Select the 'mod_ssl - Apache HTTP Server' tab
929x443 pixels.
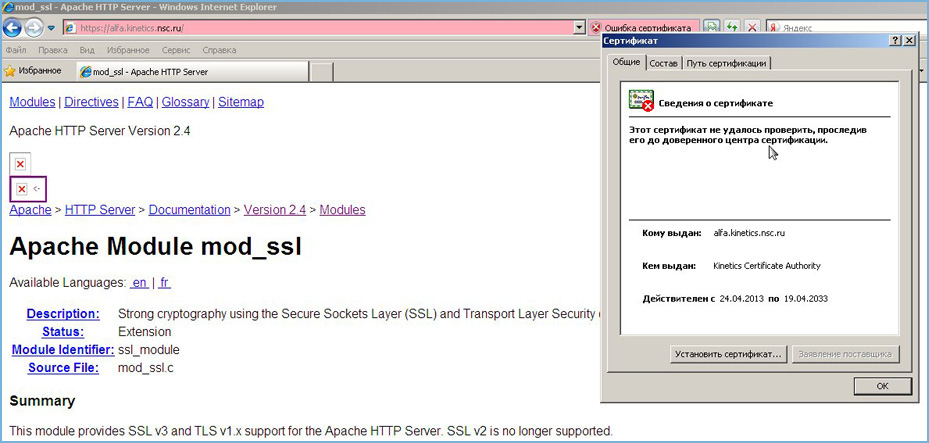[193, 72]
